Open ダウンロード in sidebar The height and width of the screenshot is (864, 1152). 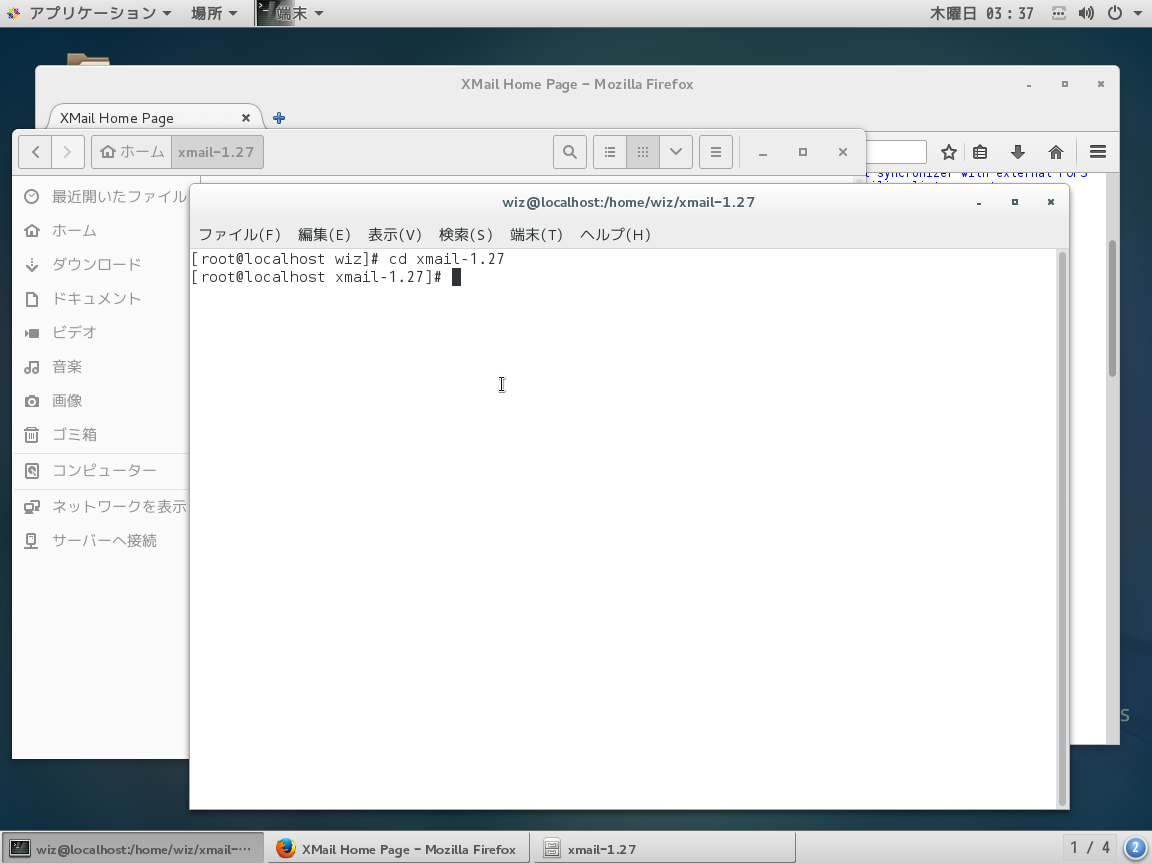coord(101,264)
